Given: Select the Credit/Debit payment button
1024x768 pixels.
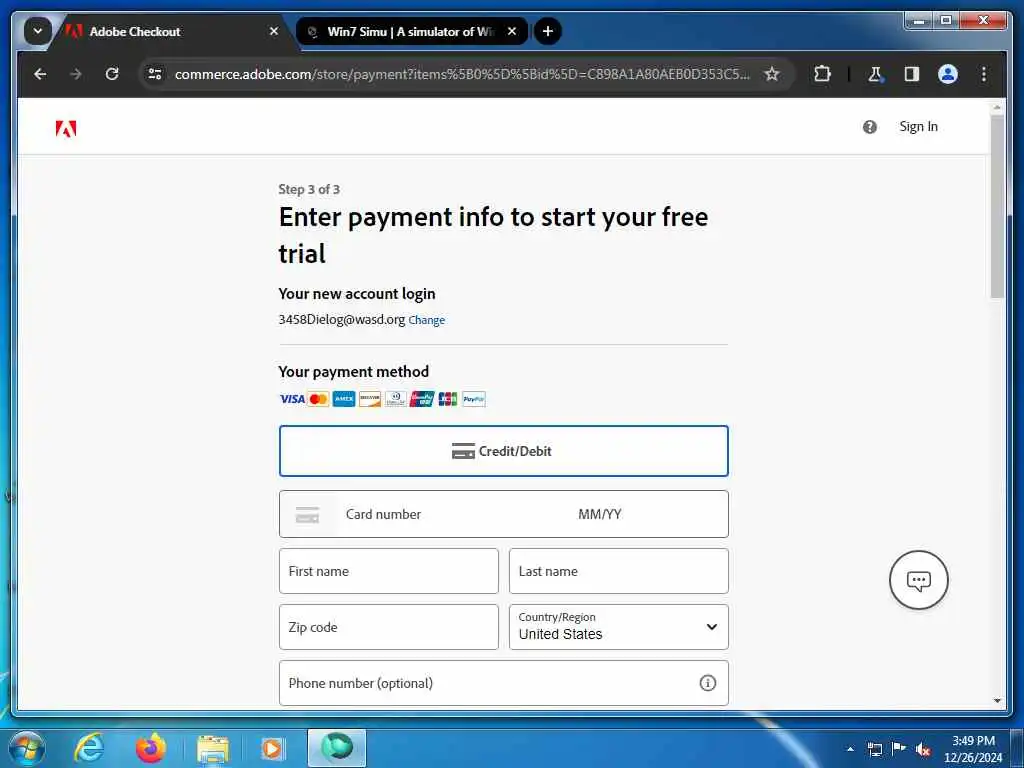Looking at the screenshot, I should (504, 451).
